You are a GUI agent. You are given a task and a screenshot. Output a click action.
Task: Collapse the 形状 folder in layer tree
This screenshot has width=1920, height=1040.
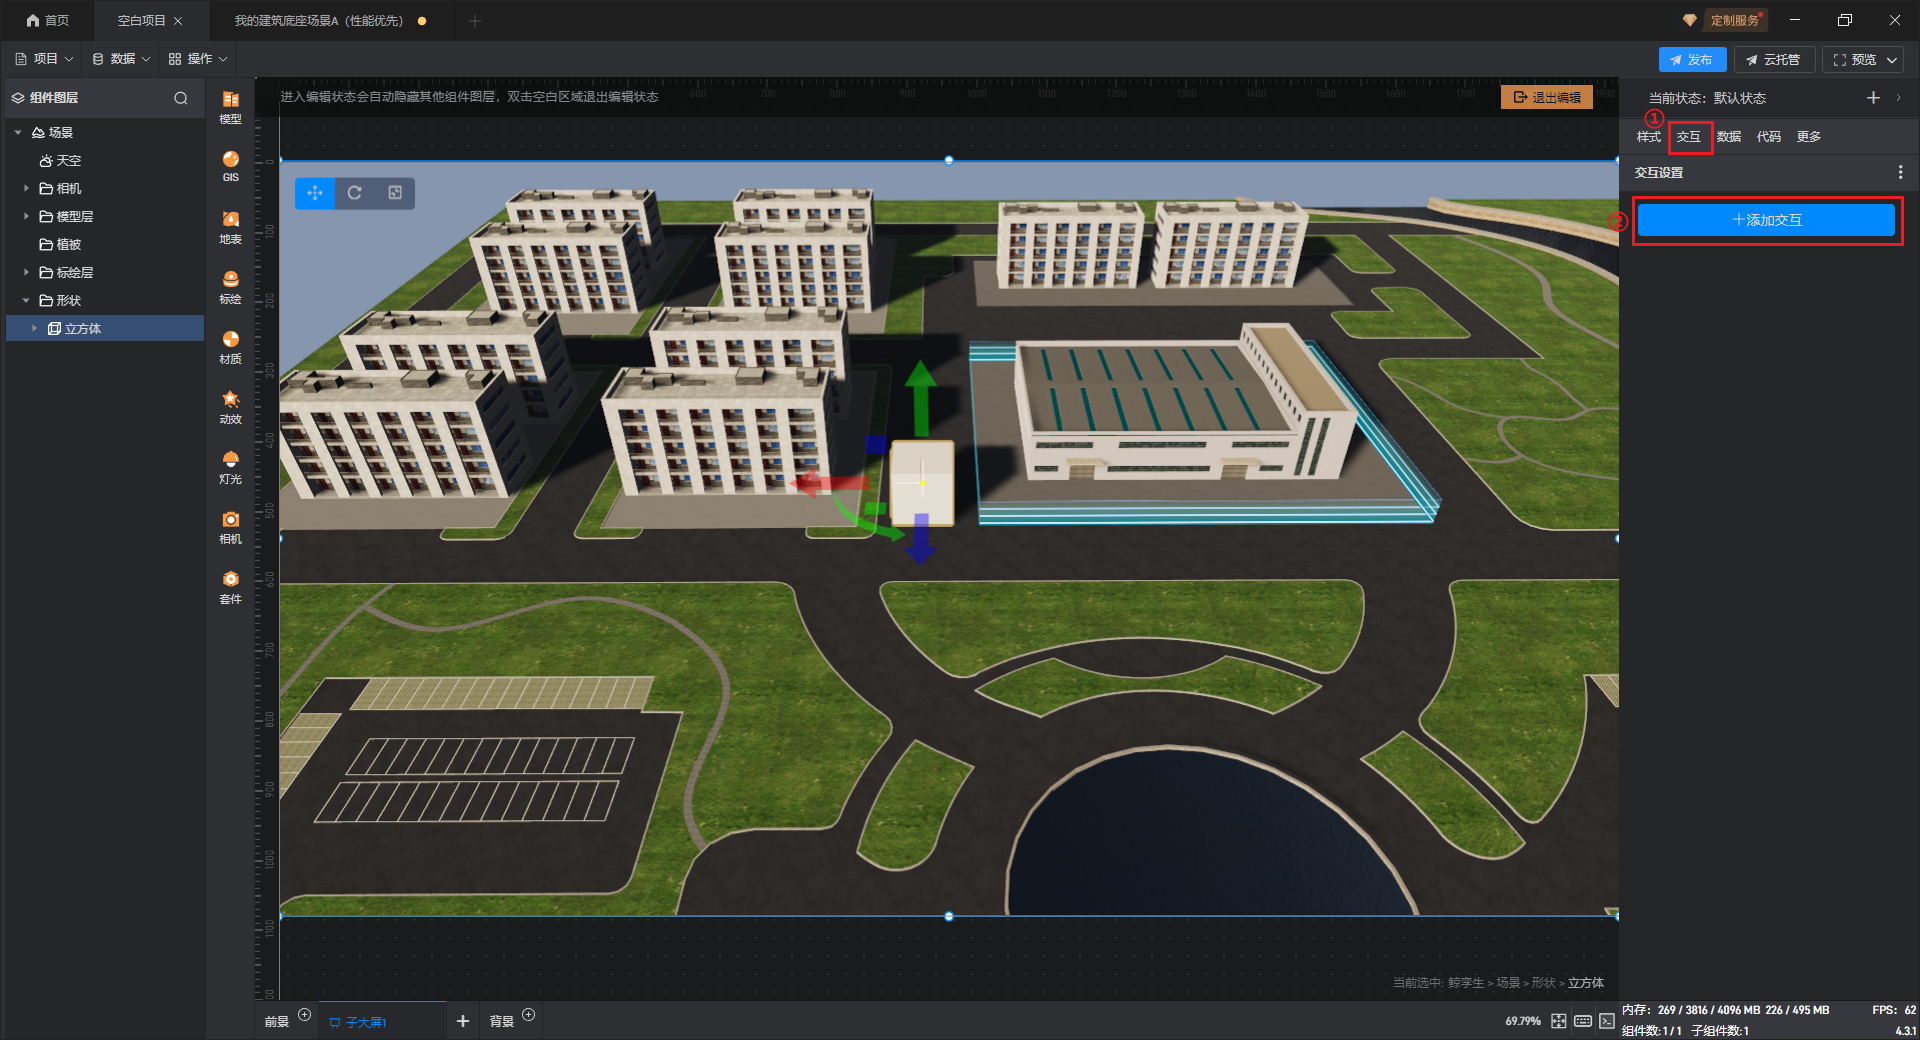26,300
